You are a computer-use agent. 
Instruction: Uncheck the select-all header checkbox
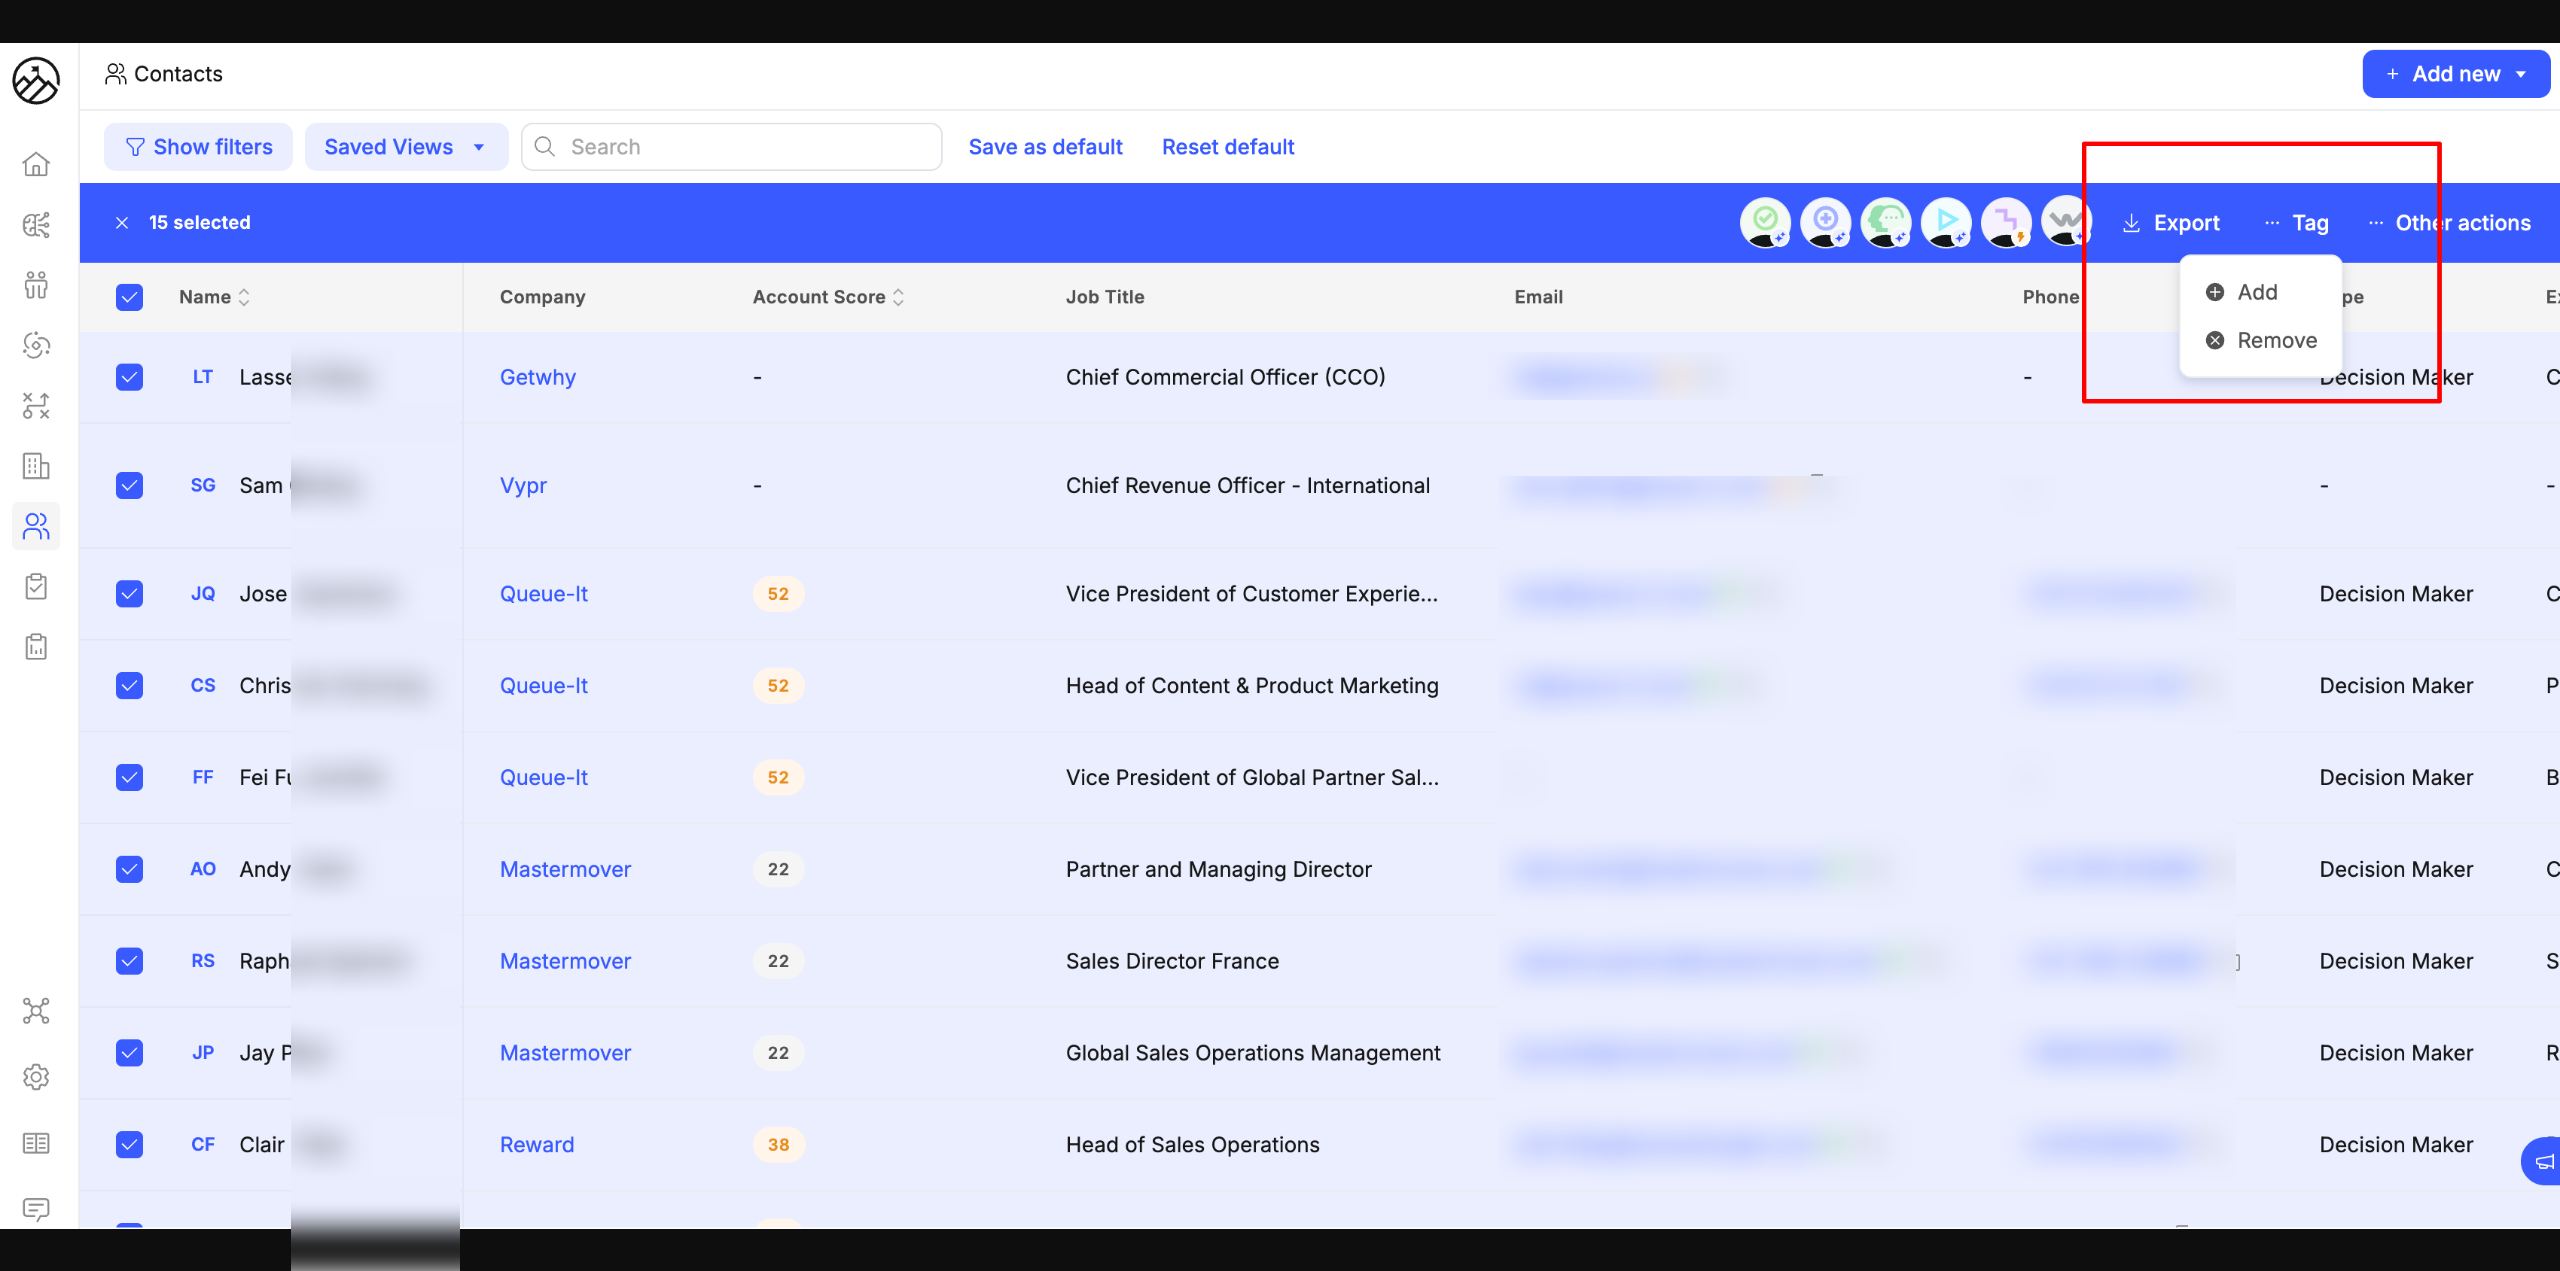coord(129,297)
